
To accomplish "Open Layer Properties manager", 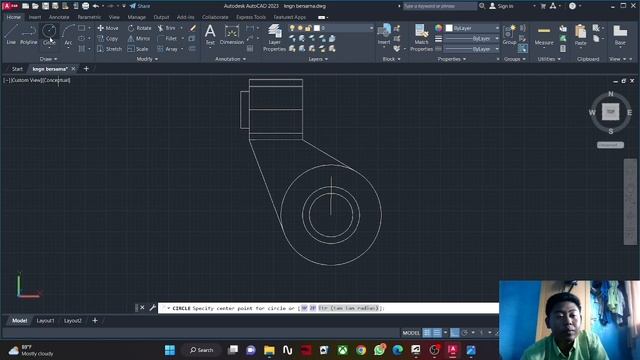I will [x=274, y=38].
